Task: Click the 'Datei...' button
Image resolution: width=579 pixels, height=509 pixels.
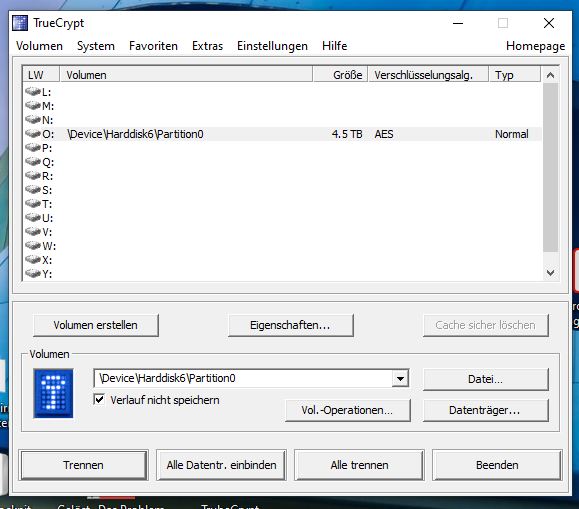Action: pyautogui.click(x=486, y=379)
